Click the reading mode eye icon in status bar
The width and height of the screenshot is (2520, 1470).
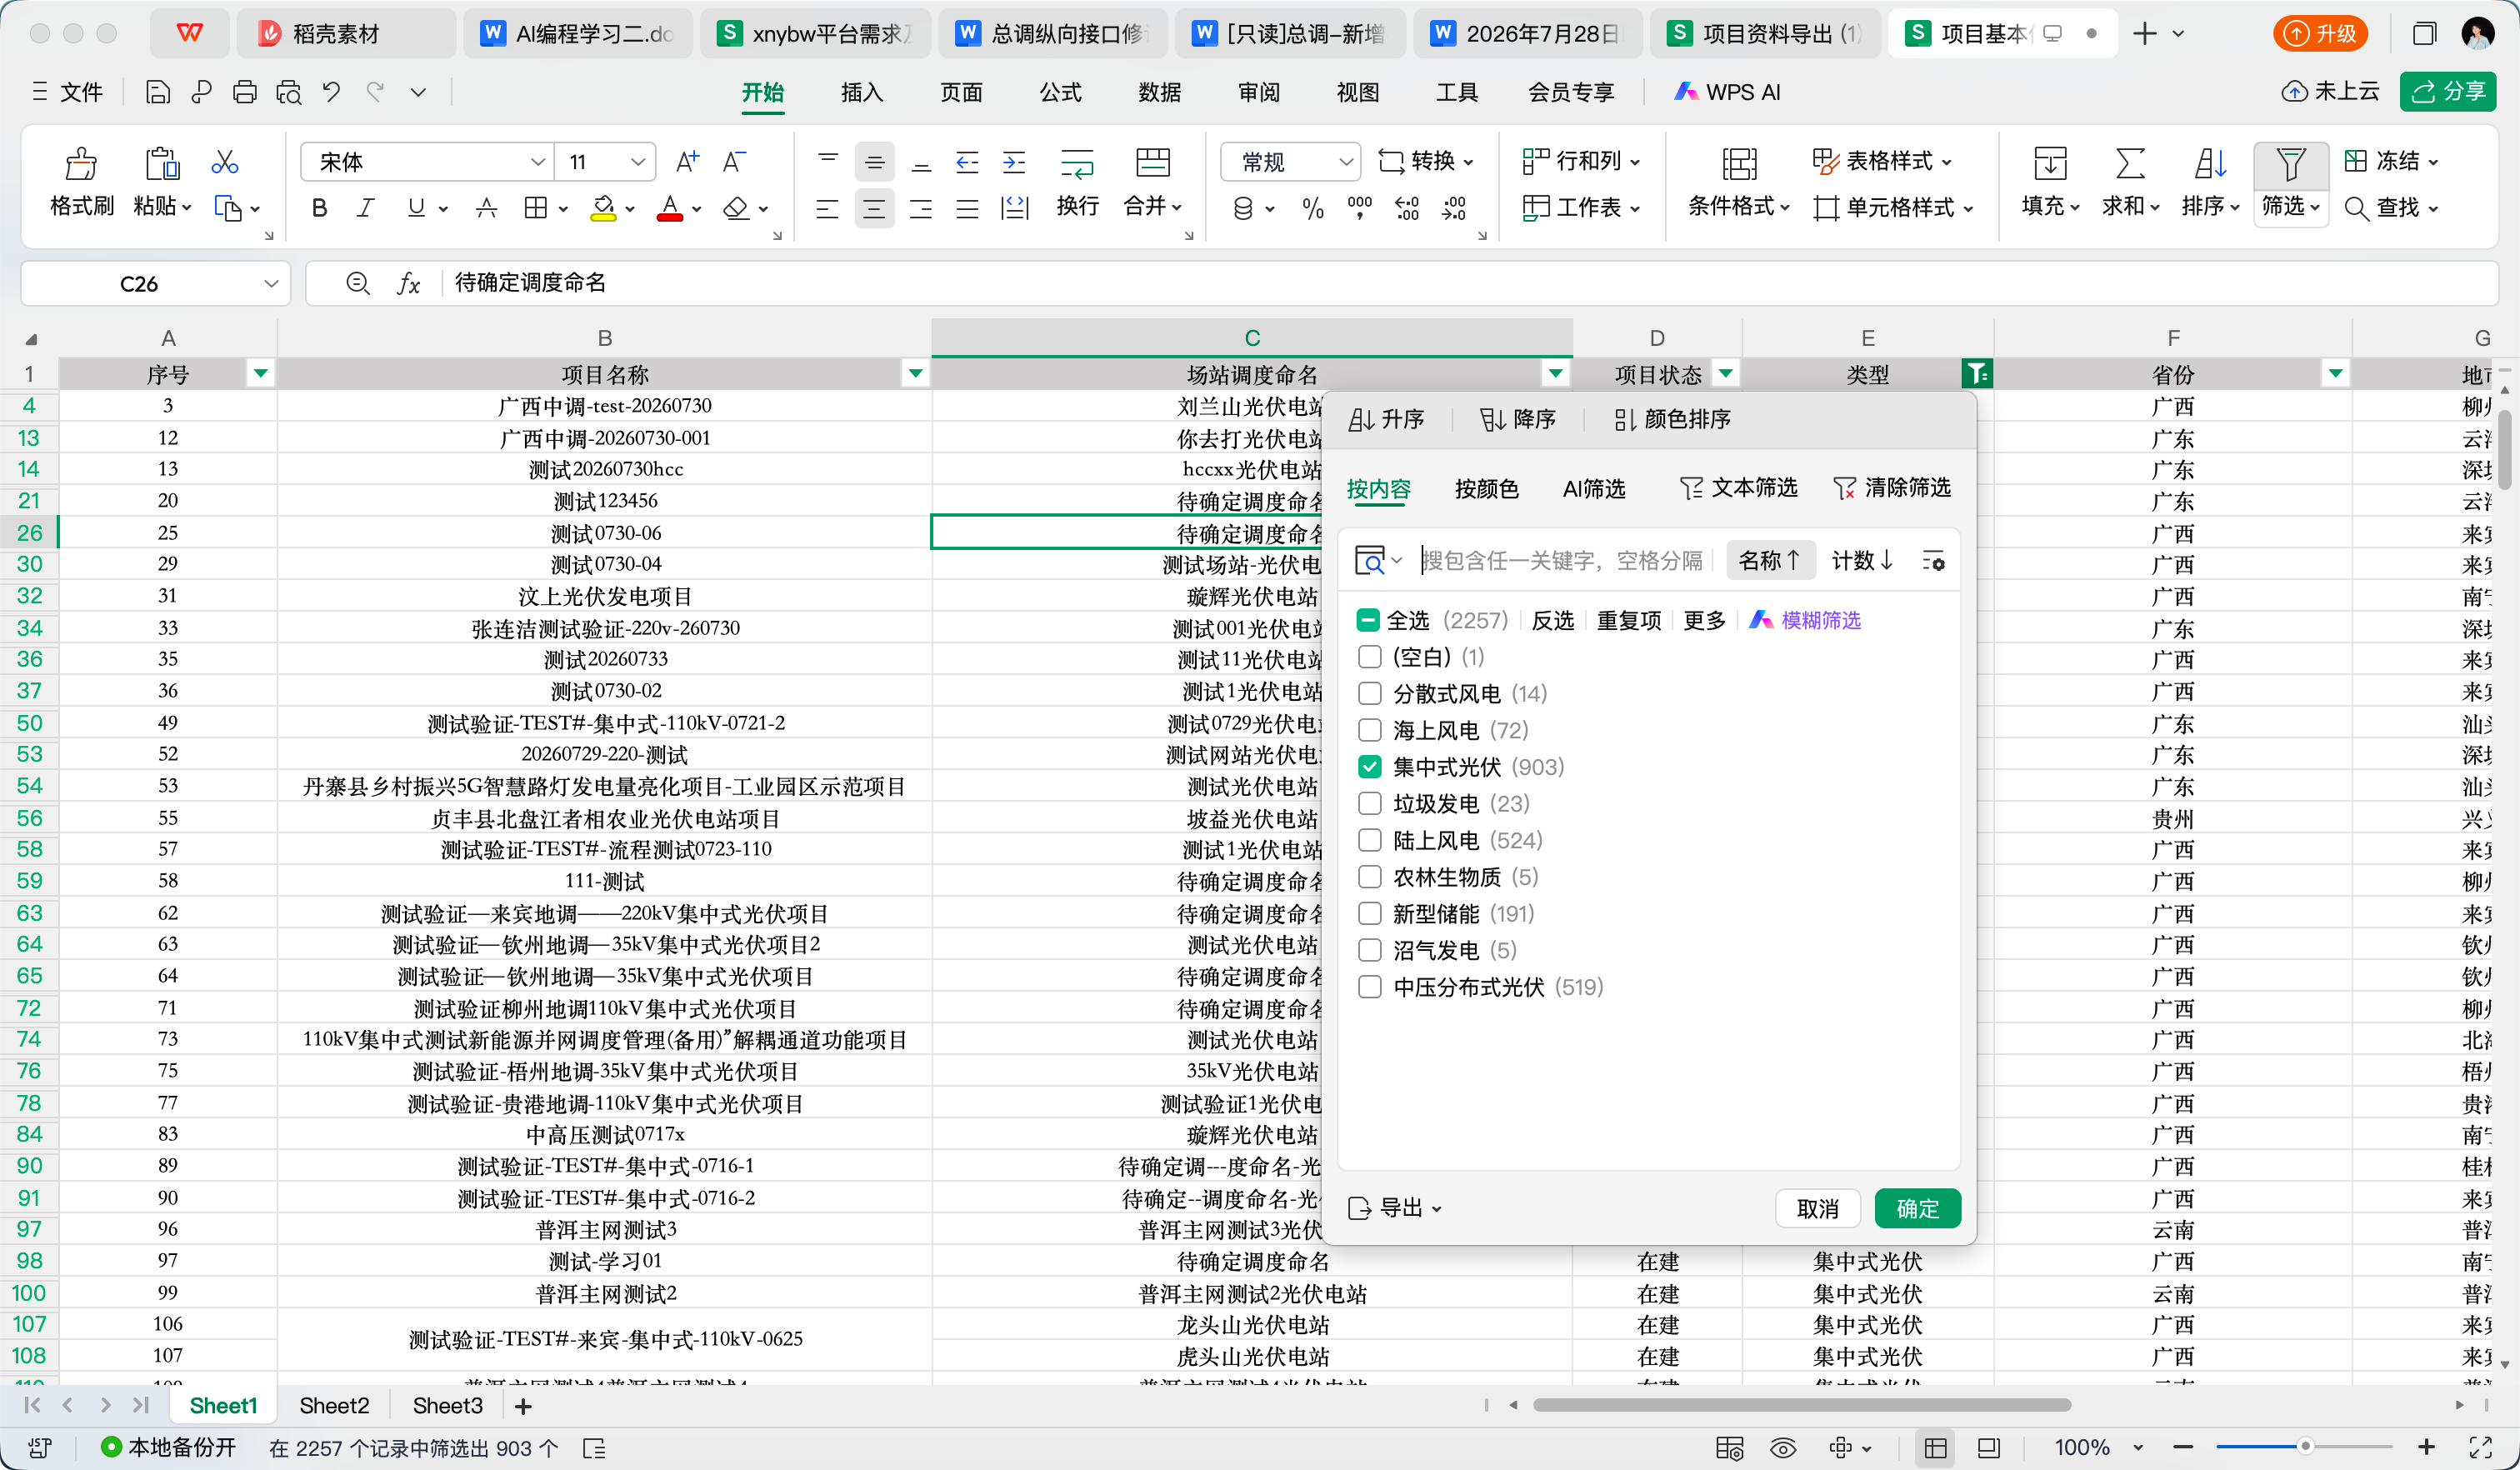[1783, 1448]
